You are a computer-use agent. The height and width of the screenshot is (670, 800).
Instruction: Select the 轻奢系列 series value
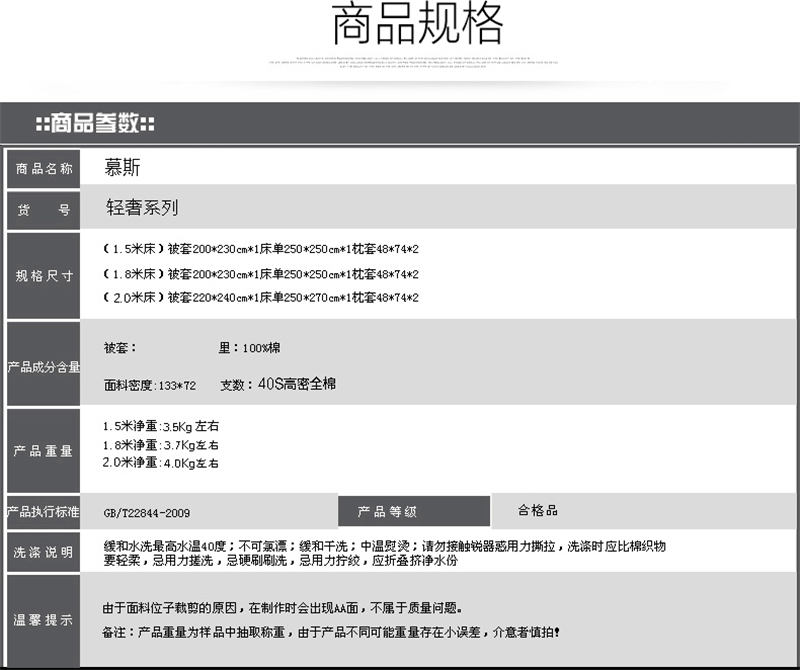click(142, 209)
